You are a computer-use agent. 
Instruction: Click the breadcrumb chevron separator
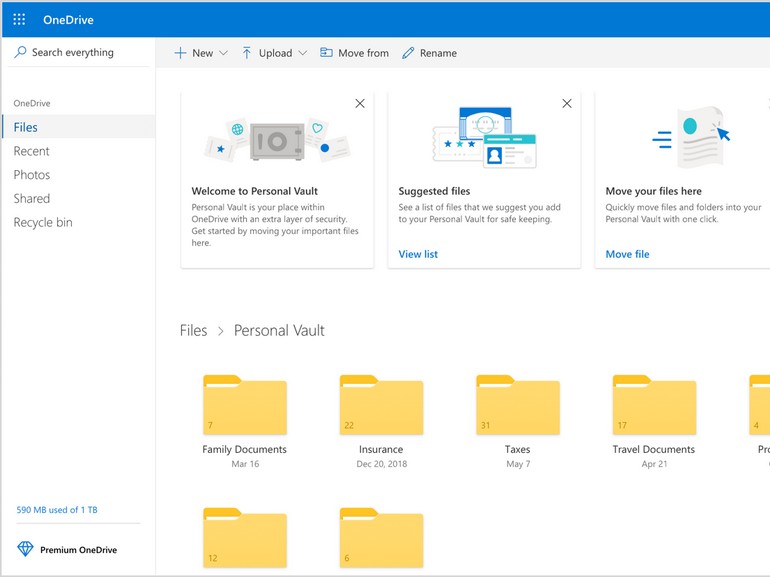tap(220, 331)
